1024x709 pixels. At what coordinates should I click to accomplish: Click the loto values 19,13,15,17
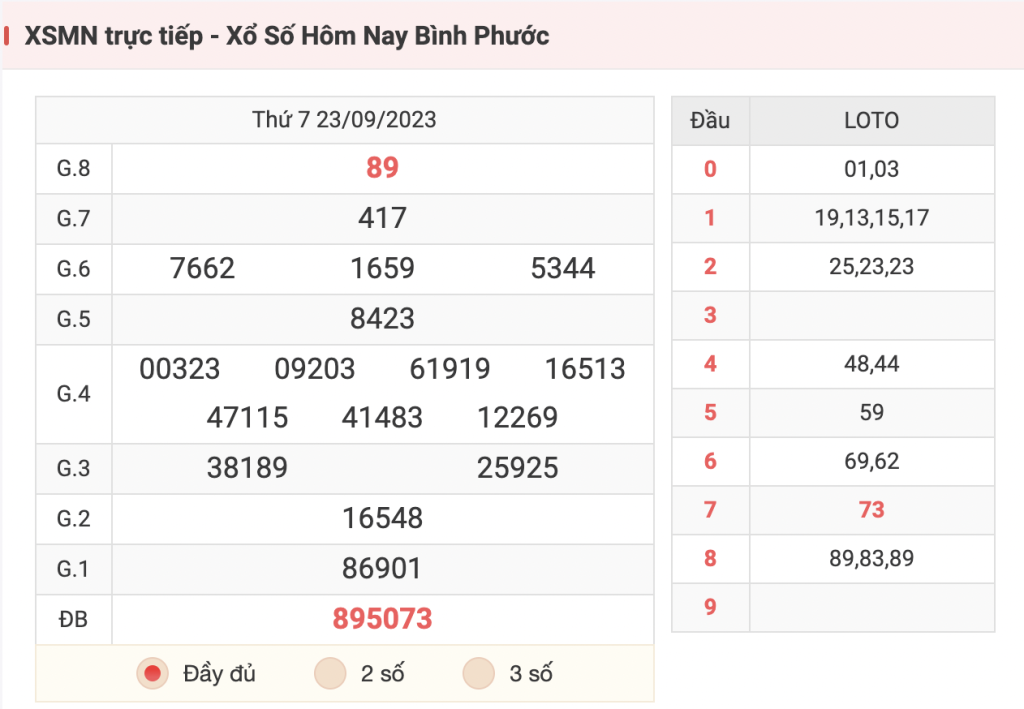click(x=872, y=217)
